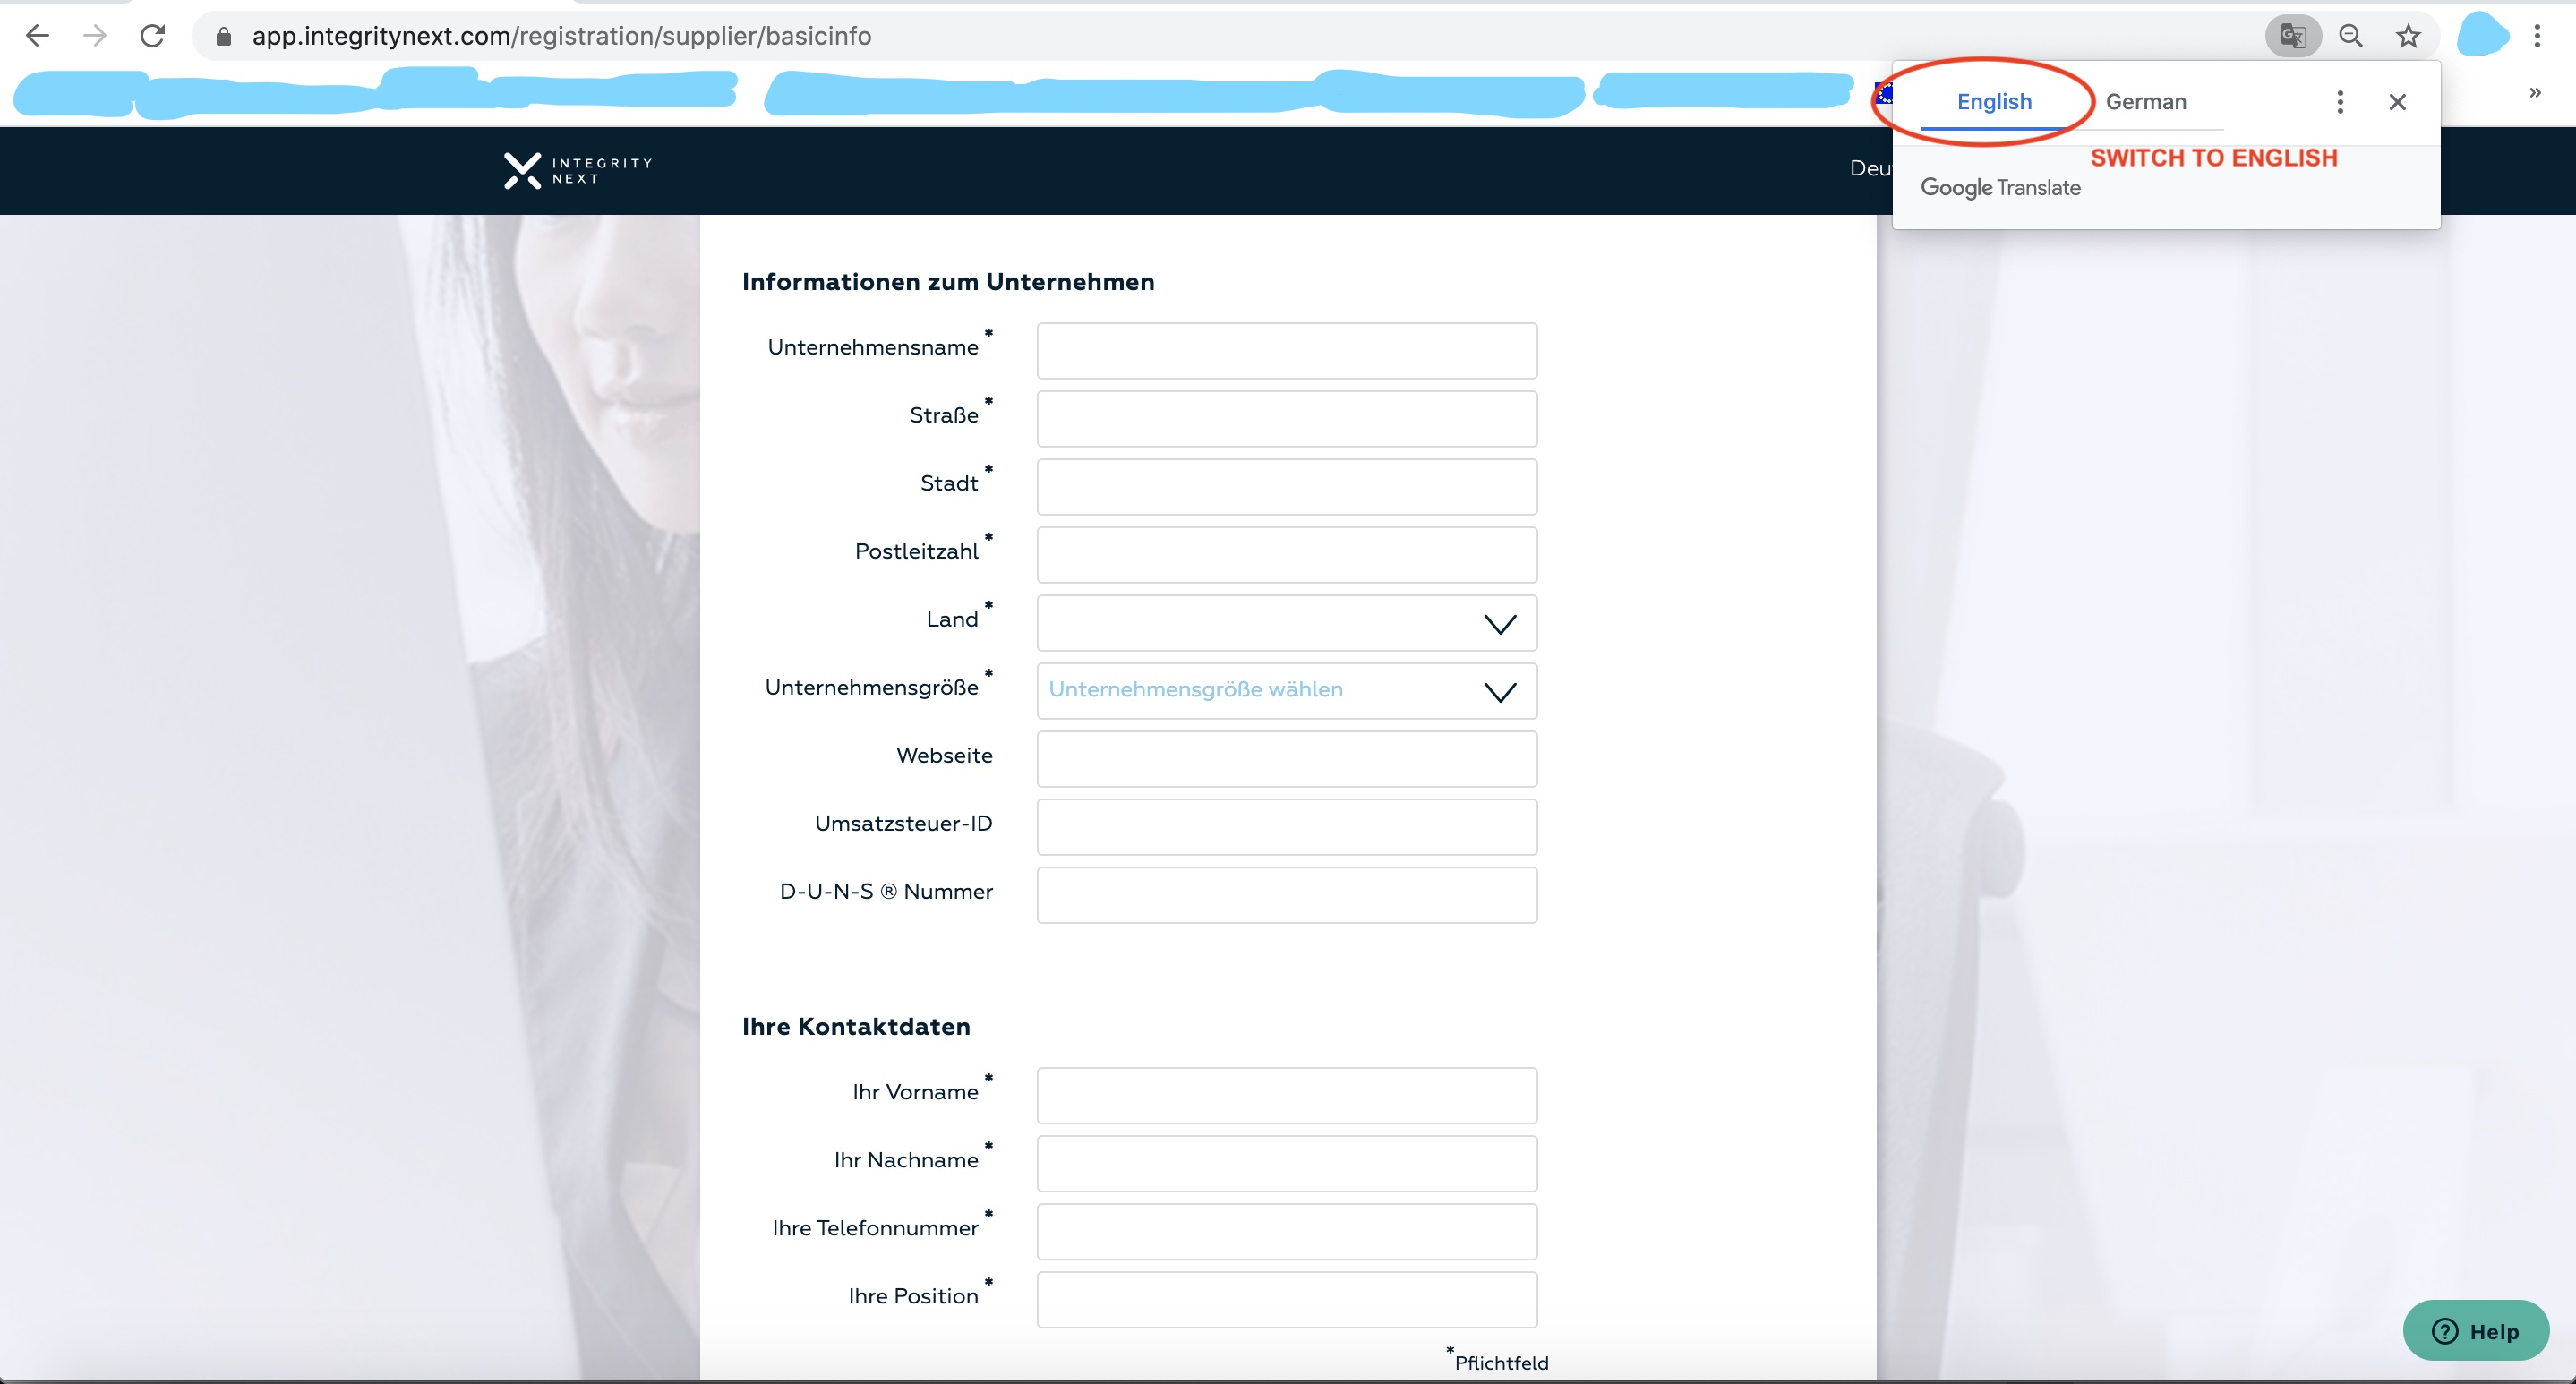
Task: Click the Umsatzsteuer-ID input field
Action: pyautogui.click(x=1286, y=827)
